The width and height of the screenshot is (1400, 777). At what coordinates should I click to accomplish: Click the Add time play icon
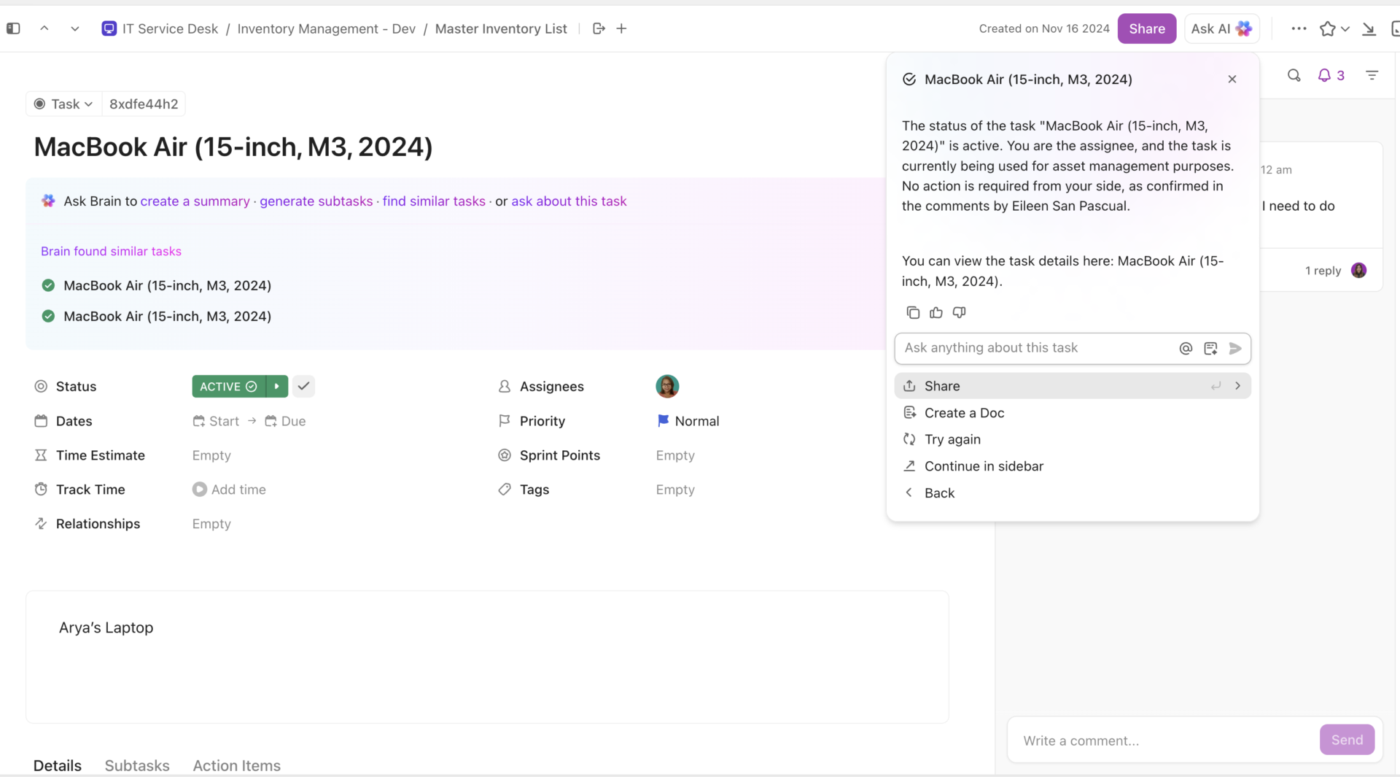[x=200, y=489]
